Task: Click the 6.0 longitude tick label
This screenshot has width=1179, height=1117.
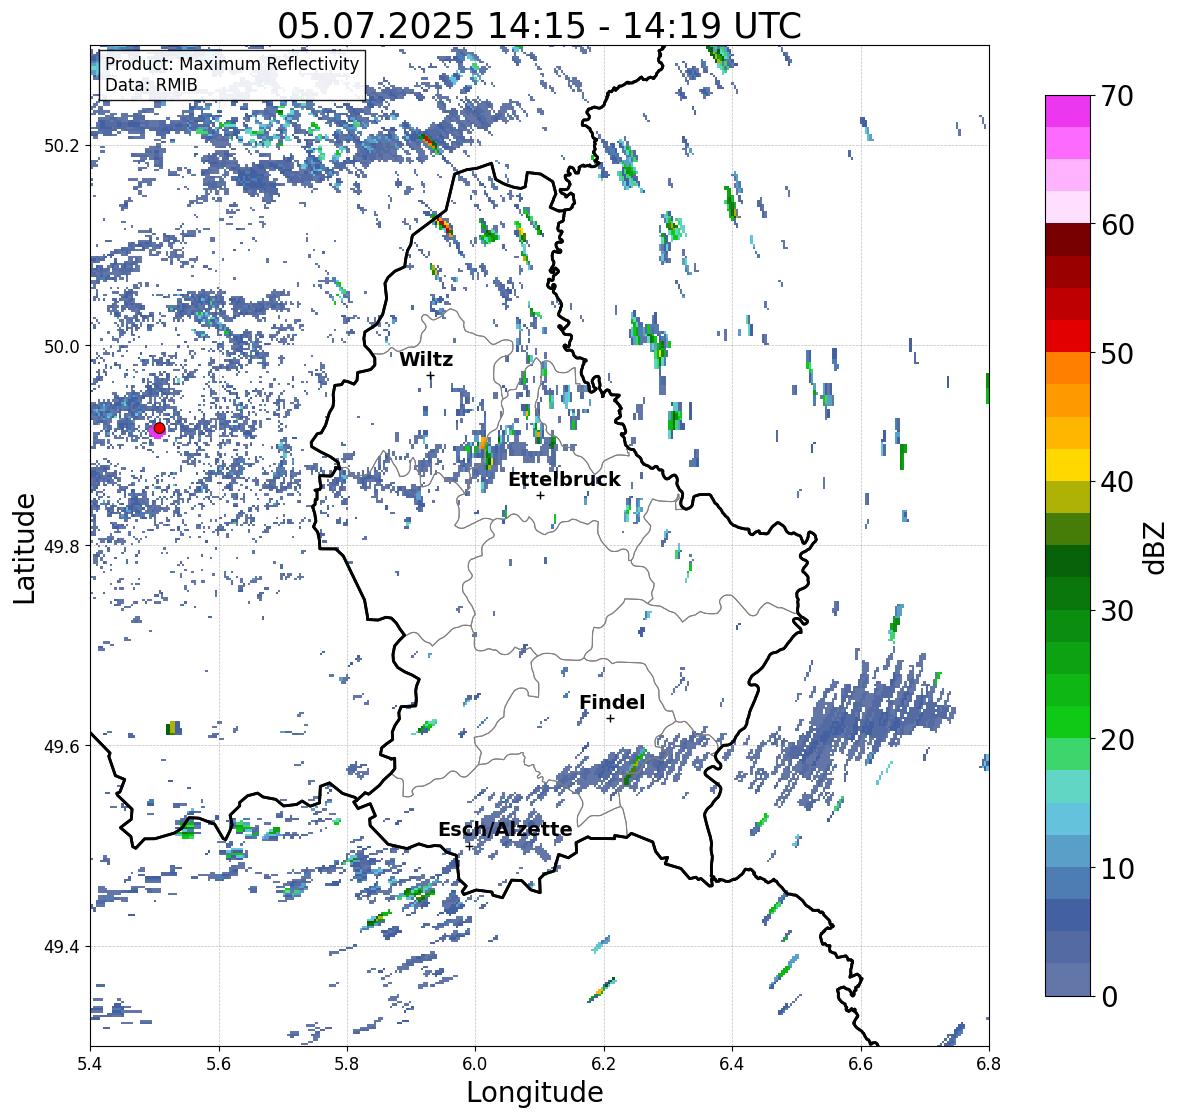Action: pos(475,1063)
